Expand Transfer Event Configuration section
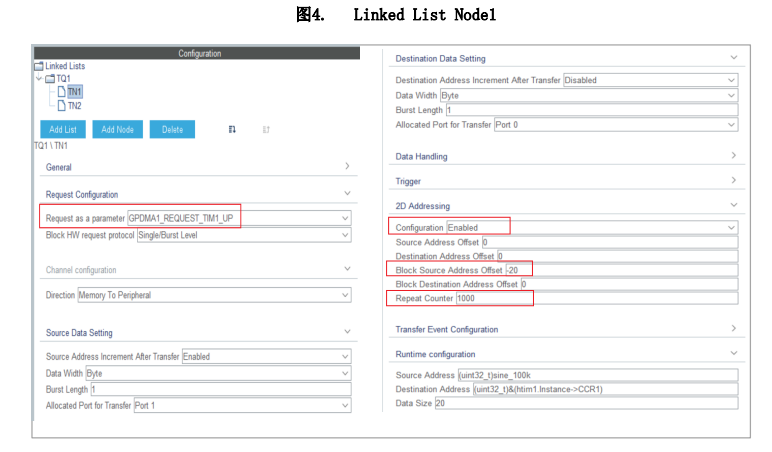The width and height of the screenshot is (772, 452). click(734, 328)
